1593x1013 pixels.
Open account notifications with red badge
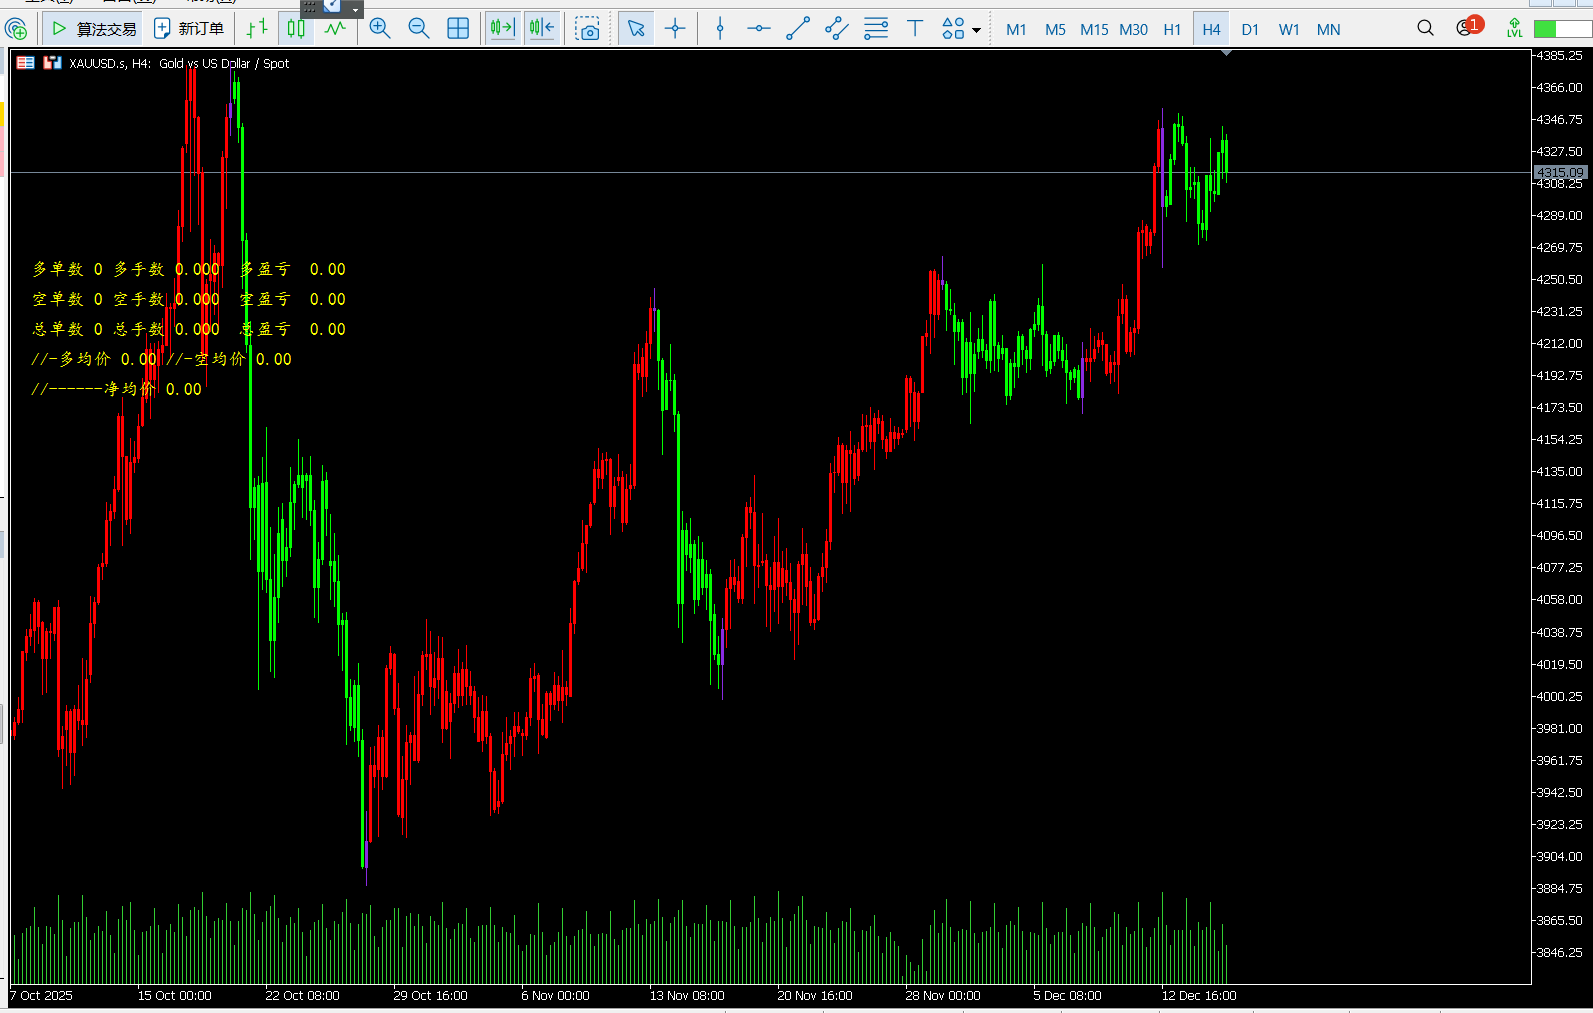1469,27
